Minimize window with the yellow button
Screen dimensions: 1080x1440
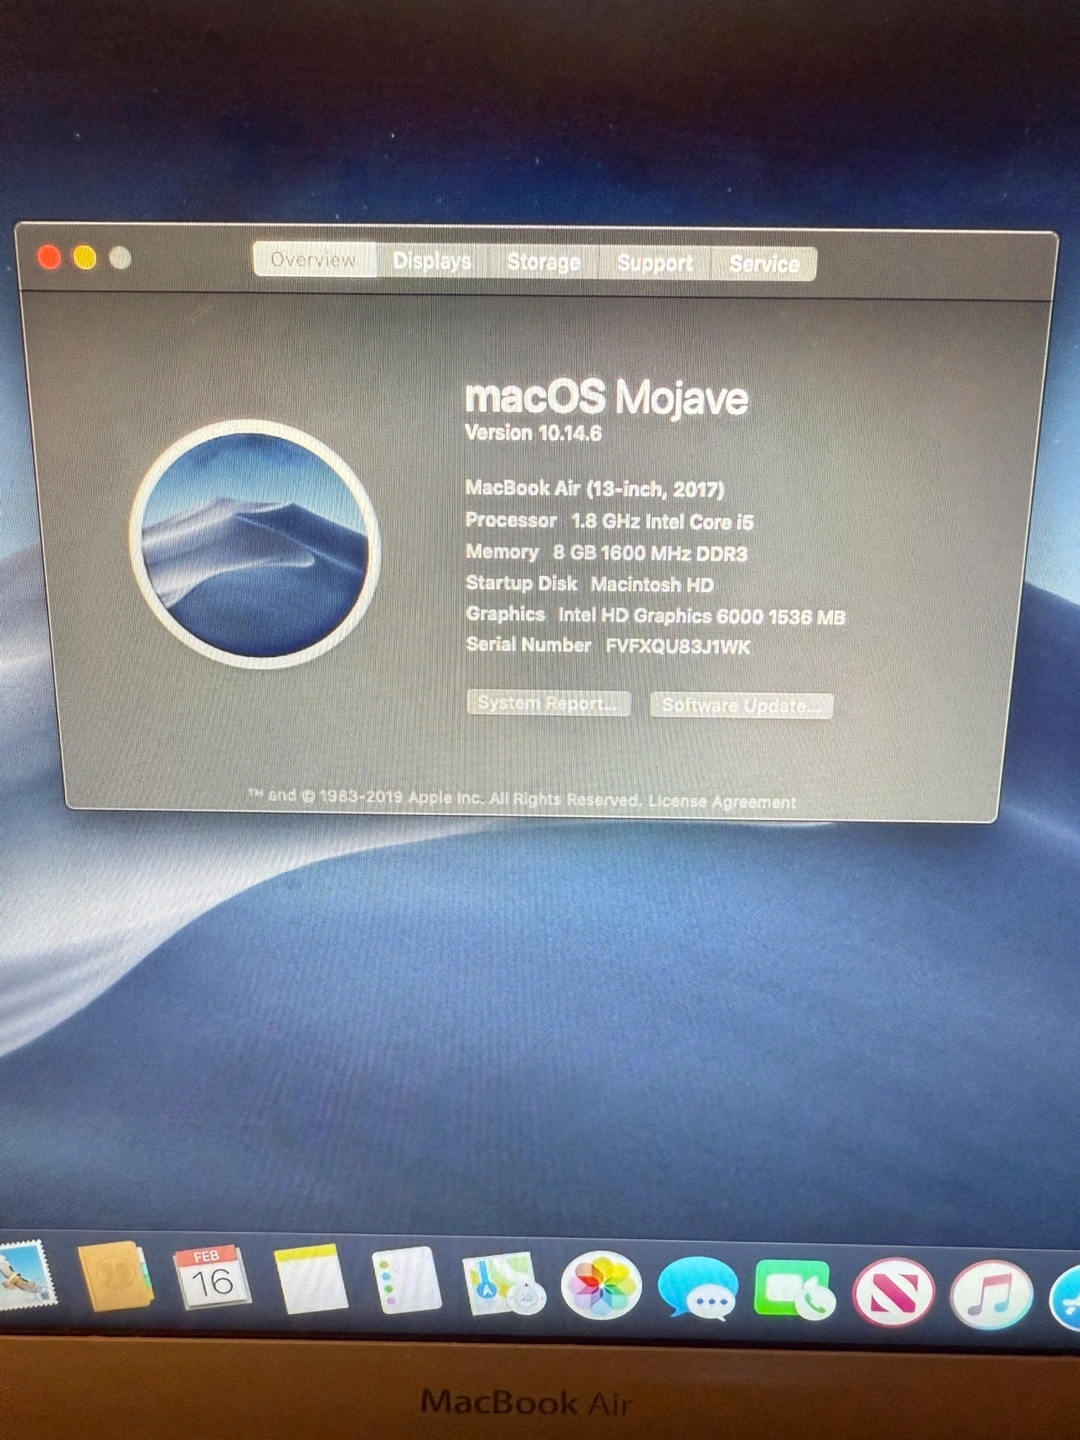pyautogui.click(x=85, y=258)
